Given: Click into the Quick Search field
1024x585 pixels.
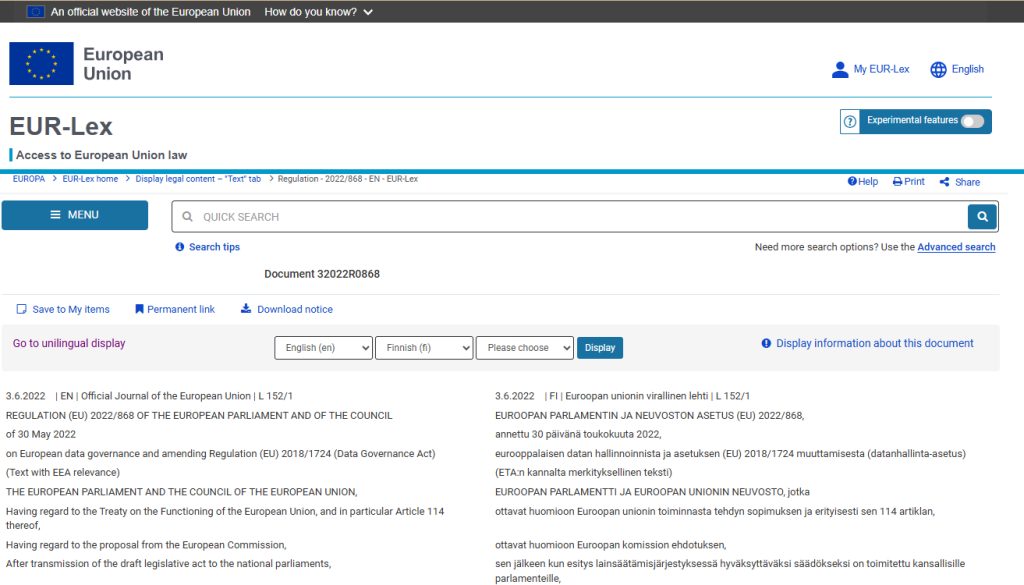Looking at the screenshot, I should point(570,217).
